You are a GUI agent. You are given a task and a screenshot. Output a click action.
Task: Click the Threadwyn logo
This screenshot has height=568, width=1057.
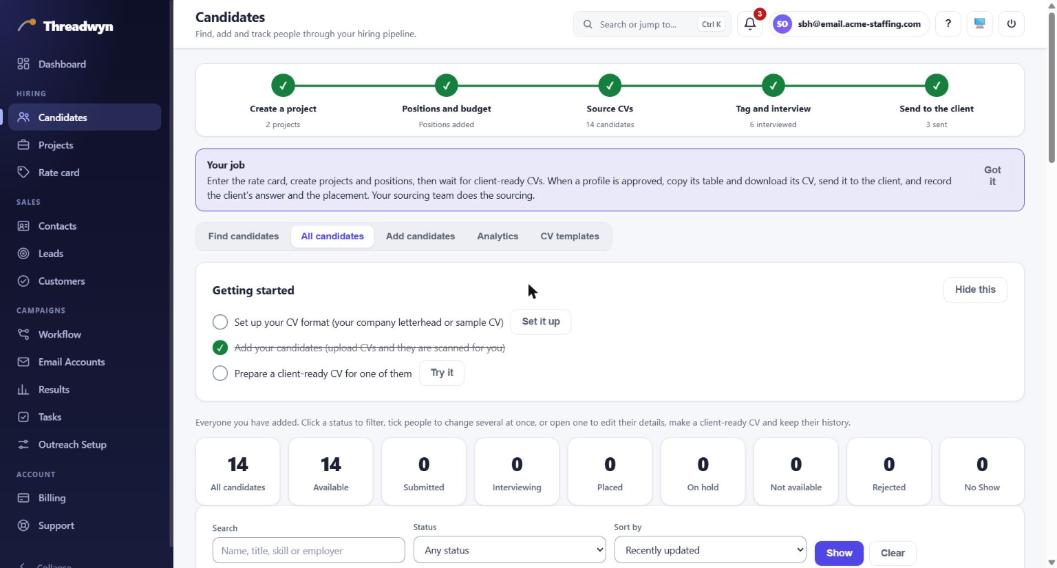65,26
